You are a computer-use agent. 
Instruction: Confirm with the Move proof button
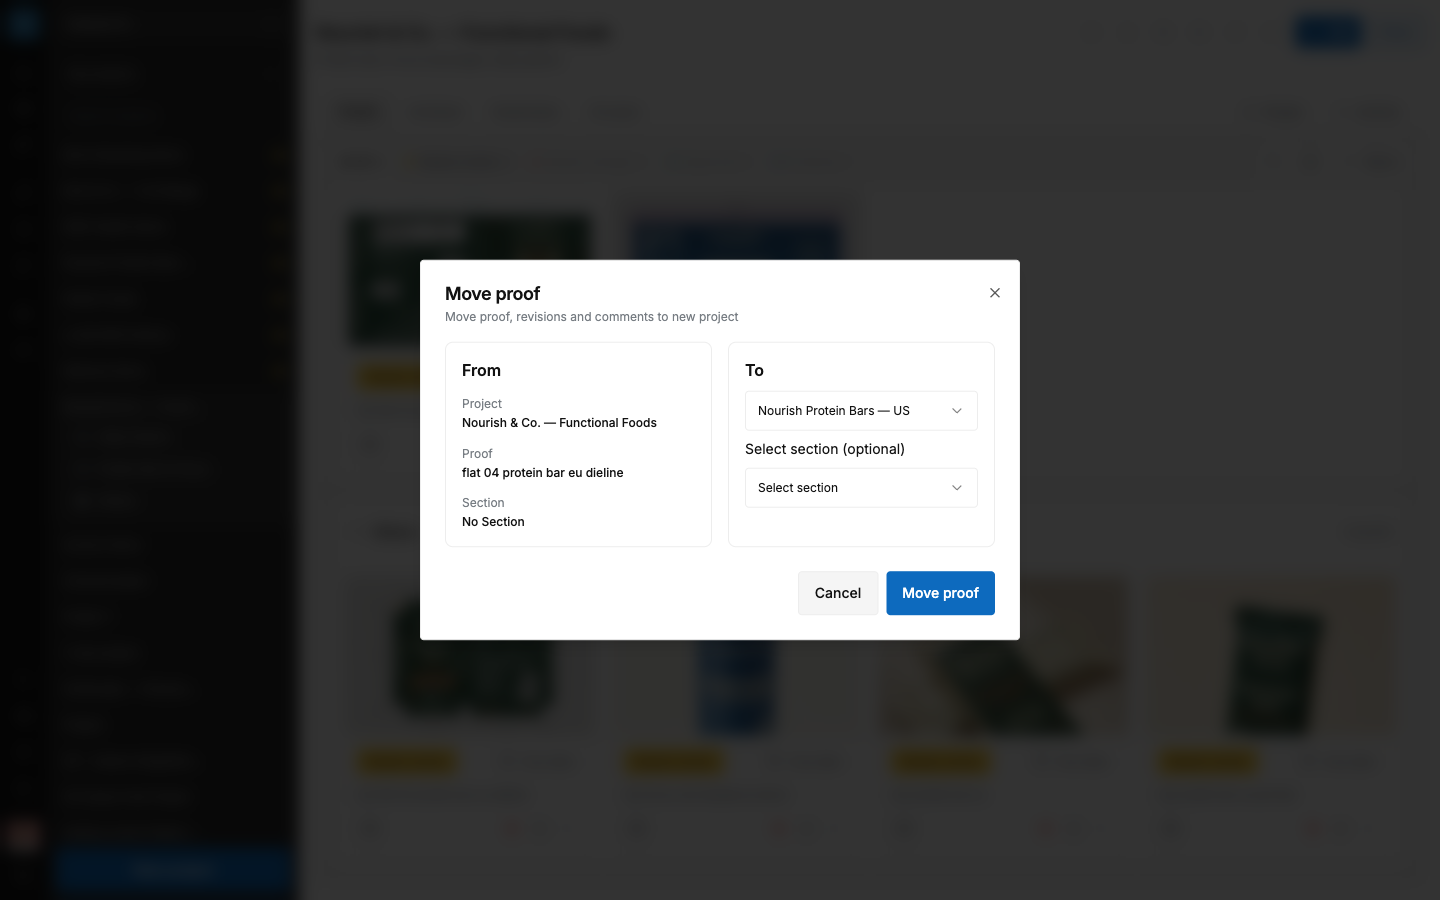[940, 593]
